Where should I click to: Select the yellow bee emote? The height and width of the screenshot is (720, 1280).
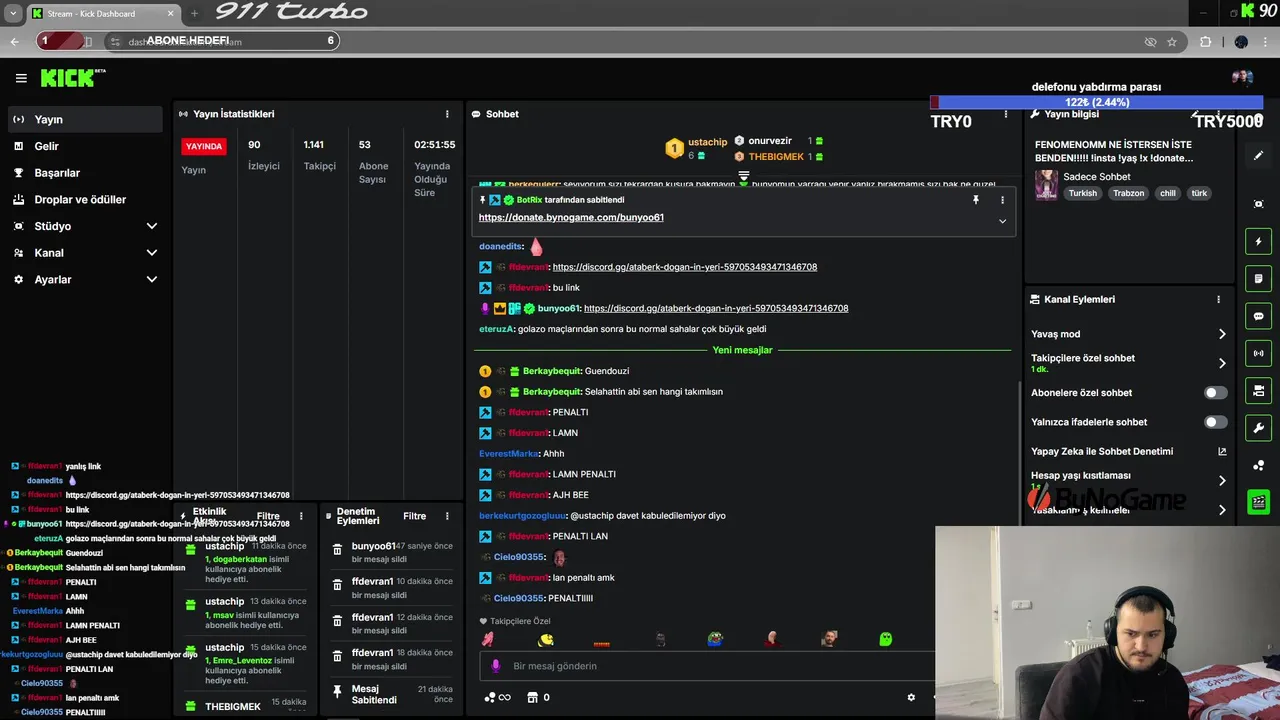(x=546, y=639)
